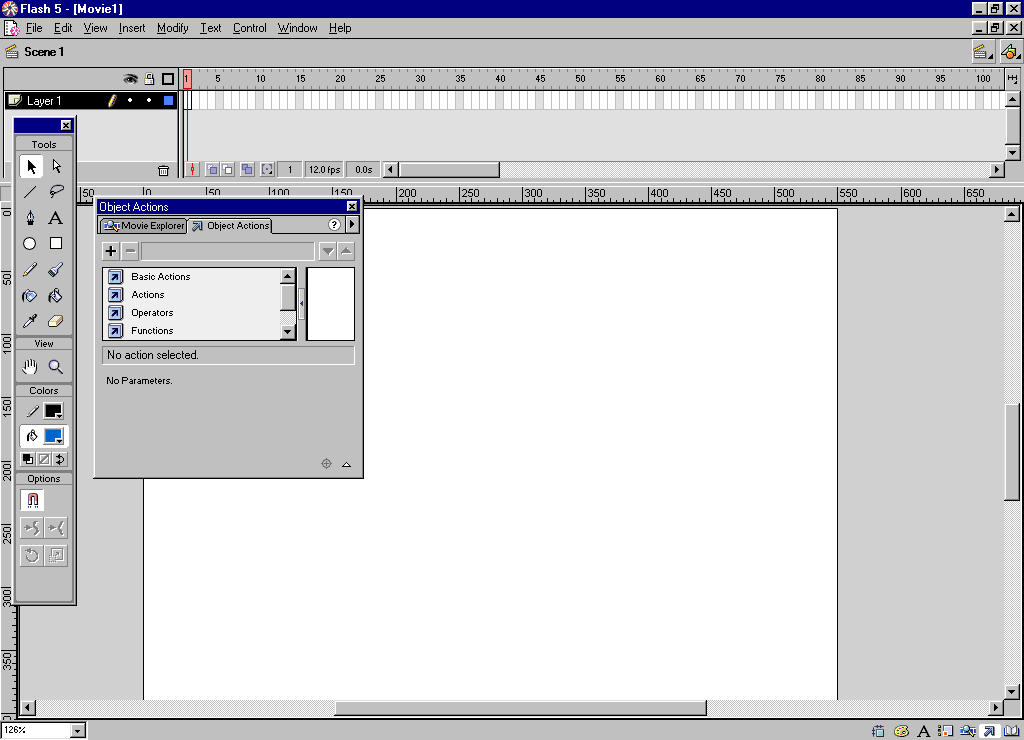Screen dimensions: 1024x740
Task: Toggle Edit Multiple Frames button
Action: [x=247, y=170]
